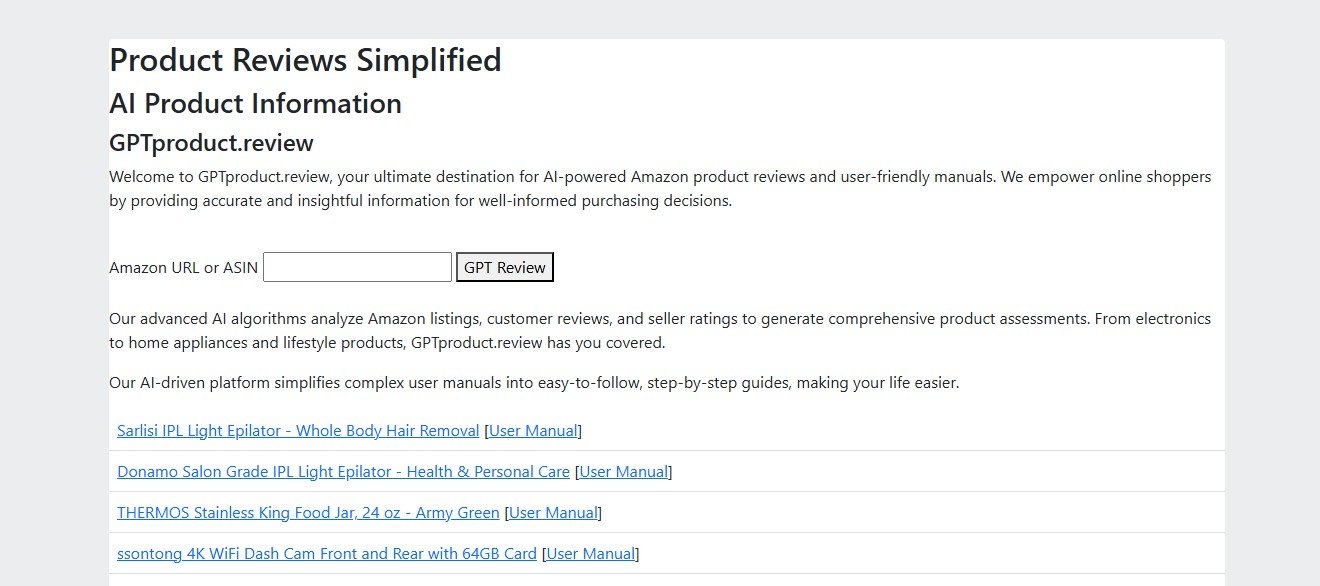Click the GPTproduct.review heading
Viewport: 1320px width, 586px height.
pos(211,143)
